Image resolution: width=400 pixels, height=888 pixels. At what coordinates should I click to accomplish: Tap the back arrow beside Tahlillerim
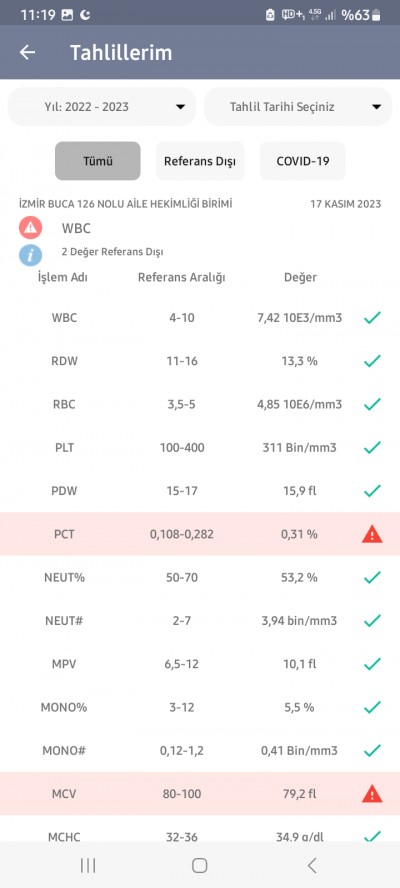point(27,53)
